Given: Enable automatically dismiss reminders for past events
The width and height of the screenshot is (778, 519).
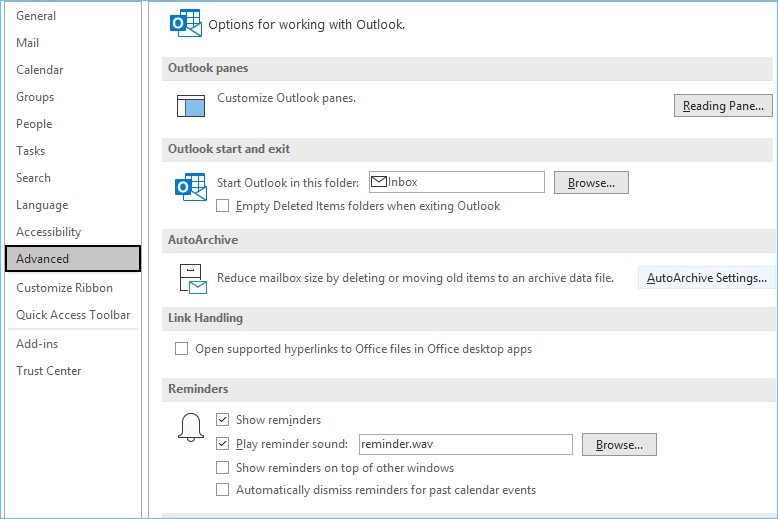Looking at the screenshot, I should click(x=223, y=490).
